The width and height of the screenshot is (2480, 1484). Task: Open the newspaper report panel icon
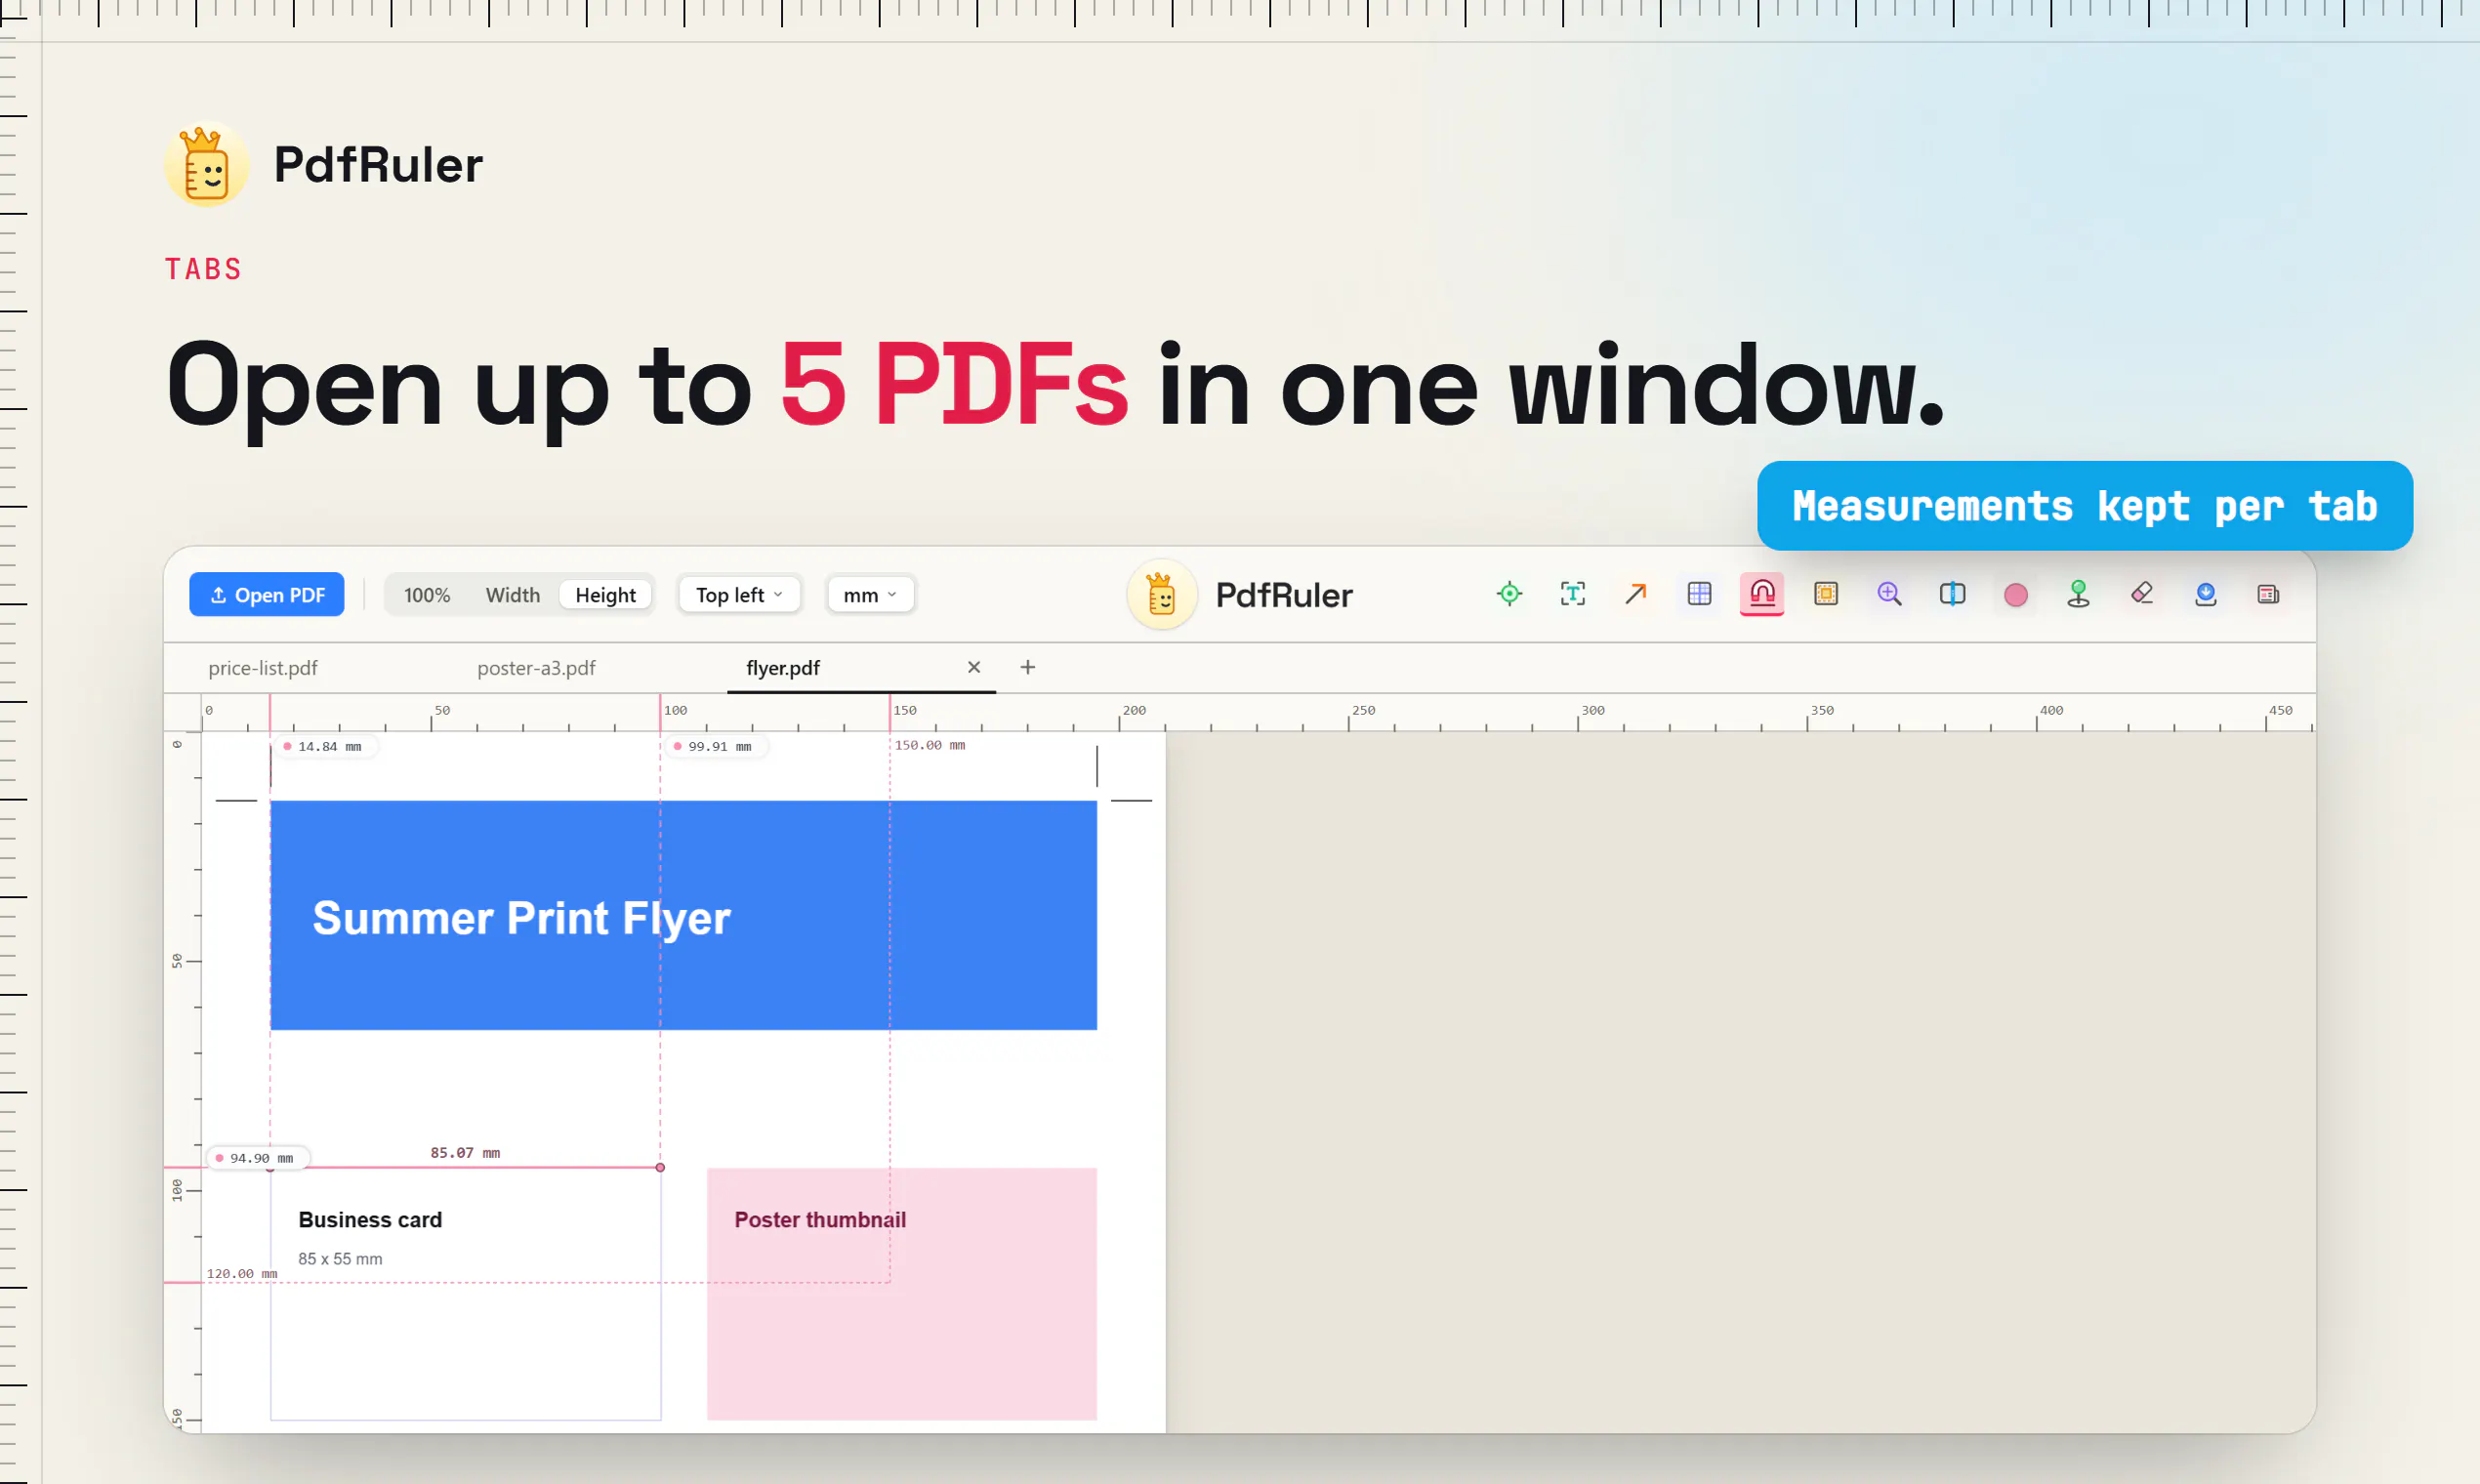[x=2269, y=594]
